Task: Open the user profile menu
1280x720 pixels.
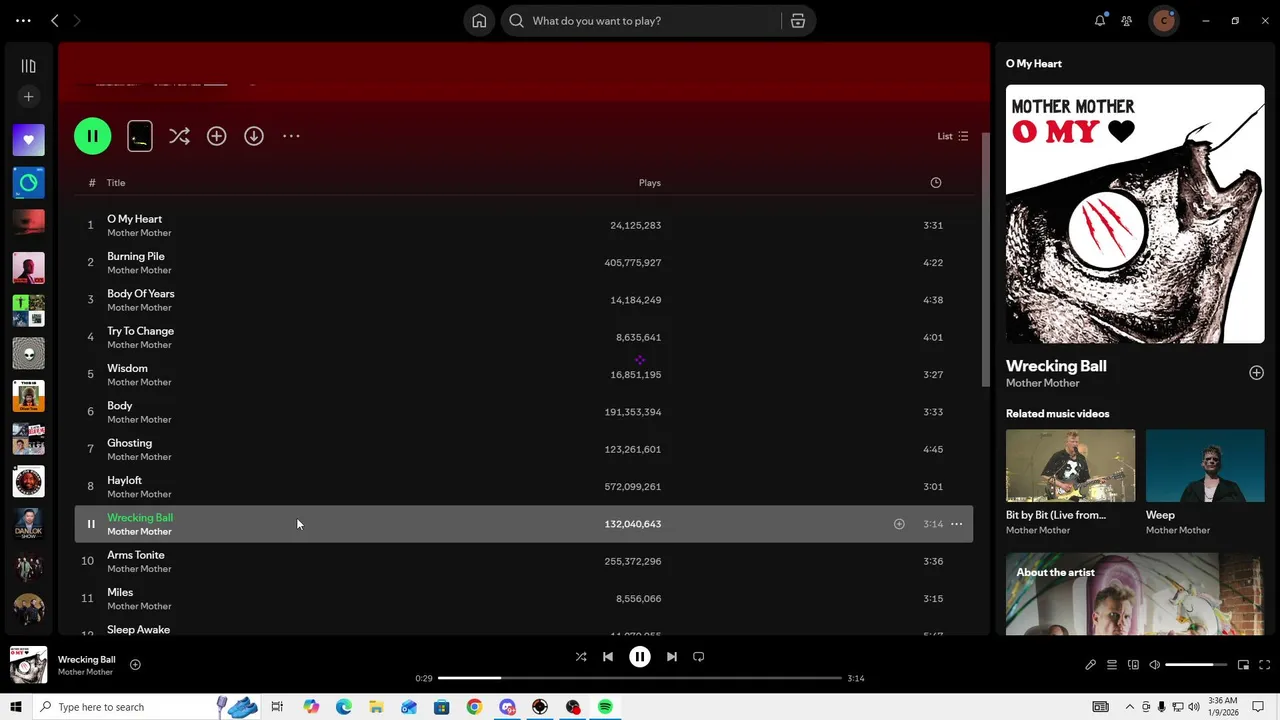Action: (1163, 20)
